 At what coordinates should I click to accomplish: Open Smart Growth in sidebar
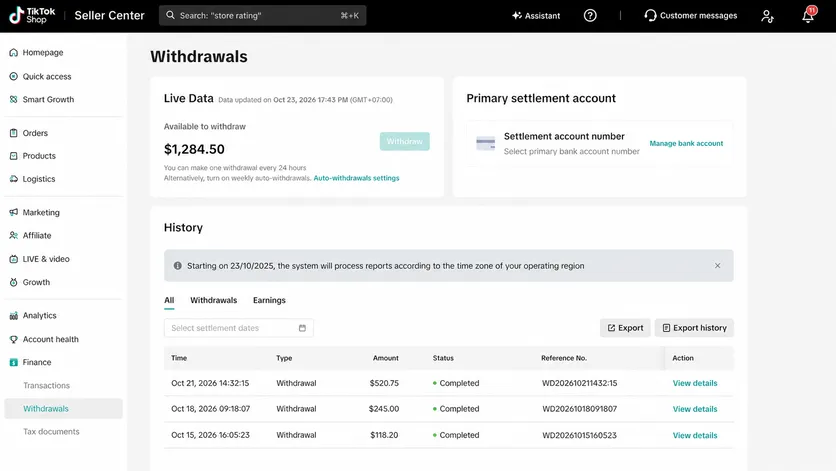[42, 99]
